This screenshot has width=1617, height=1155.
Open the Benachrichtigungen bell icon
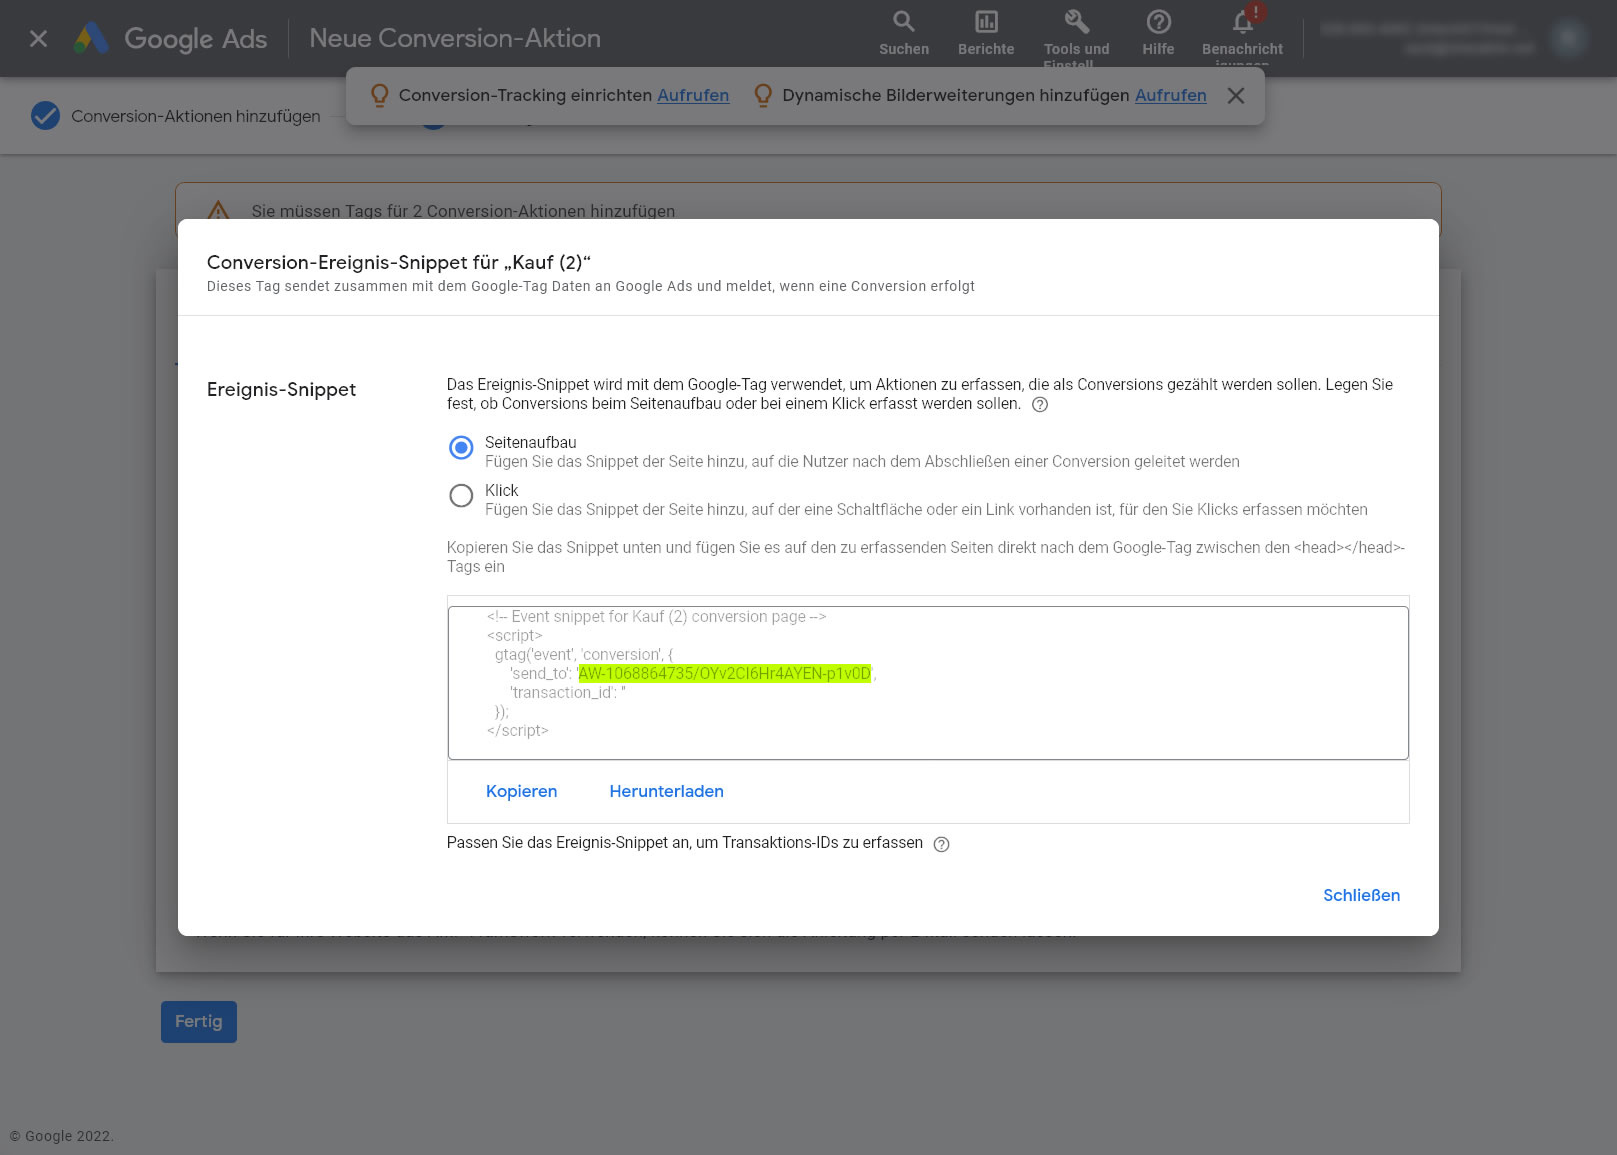point(1242,22)
